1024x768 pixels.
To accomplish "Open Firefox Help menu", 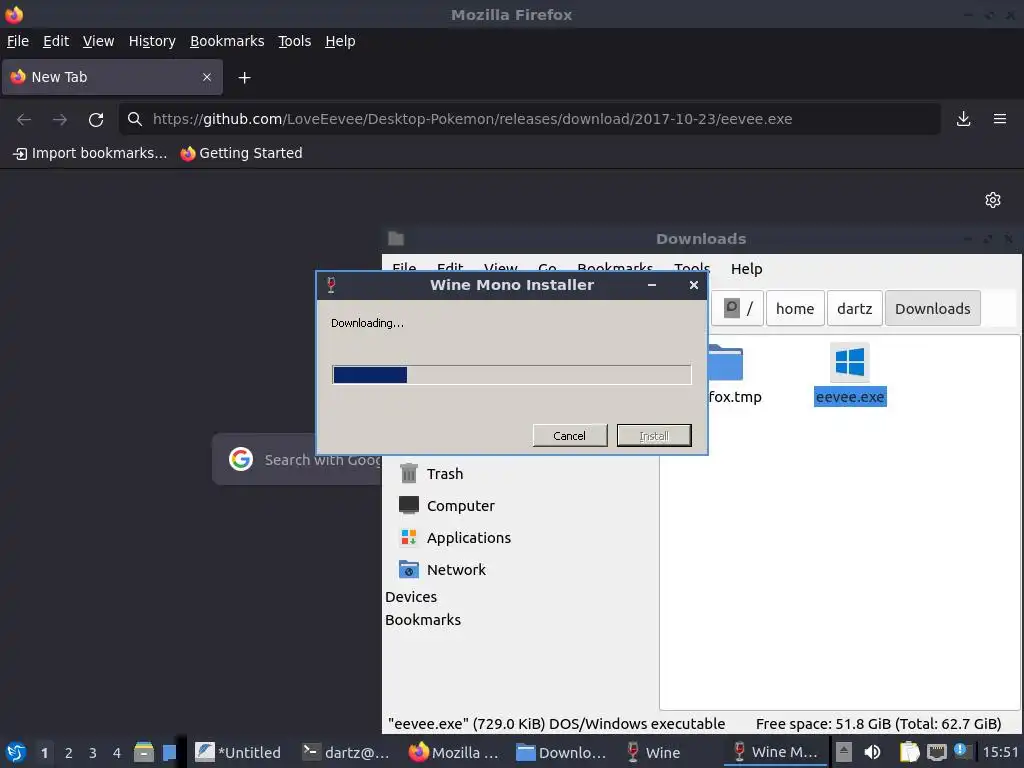I will pos(340,41).
